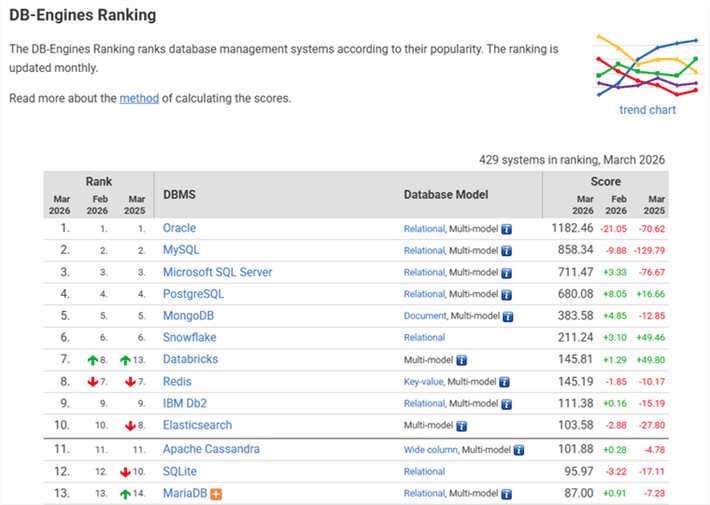Open the Oracle DBMS page
Viewport: 710px width, 505px height.
point(179,228)
